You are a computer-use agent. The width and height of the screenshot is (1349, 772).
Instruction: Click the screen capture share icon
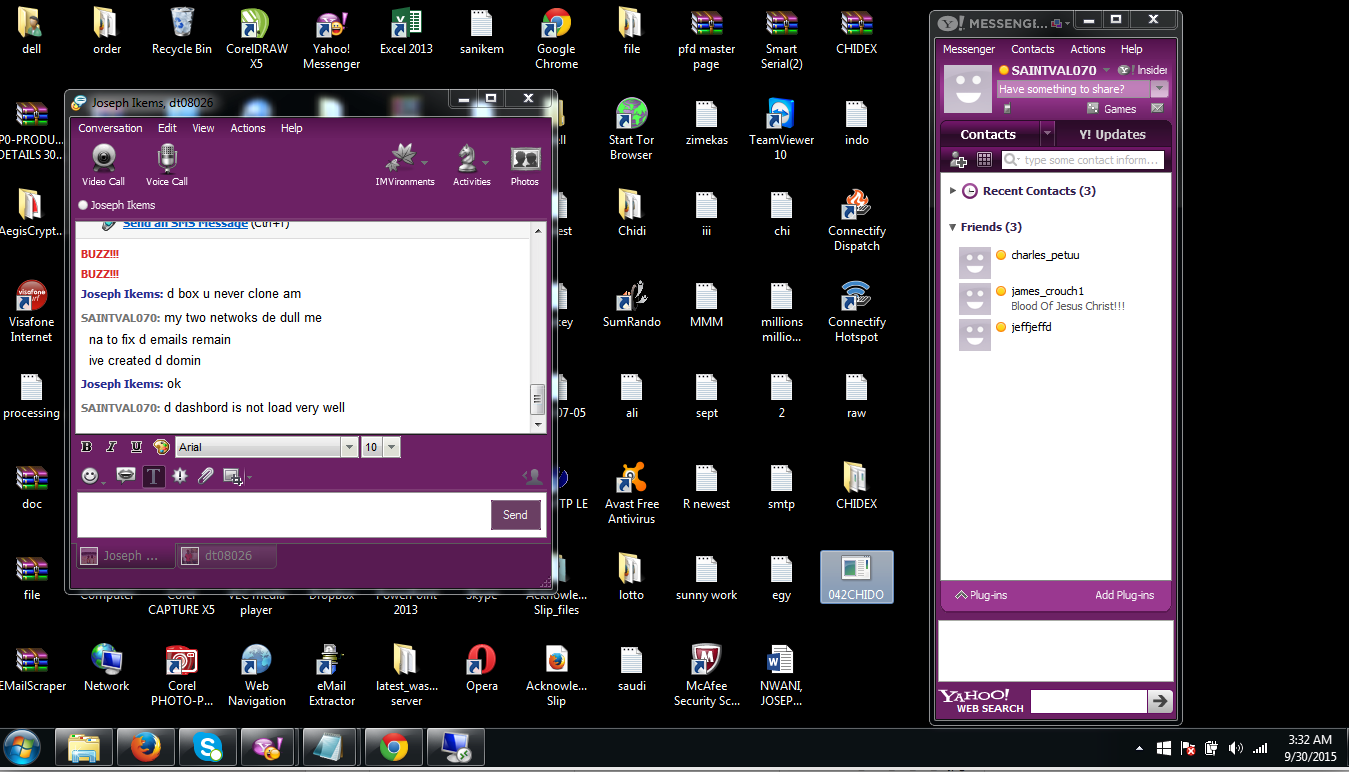click(235, 476)
